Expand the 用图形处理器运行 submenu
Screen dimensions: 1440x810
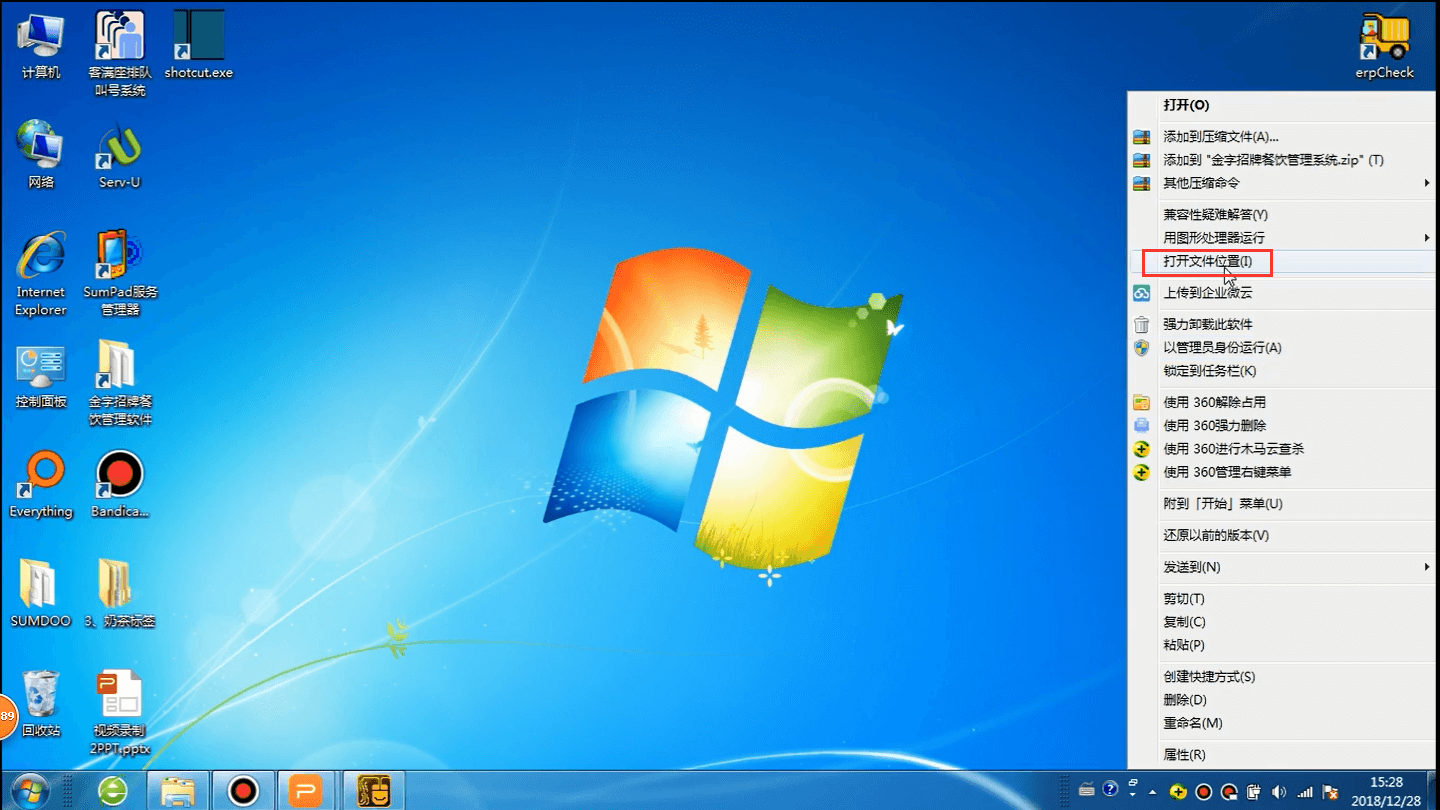1282,238
